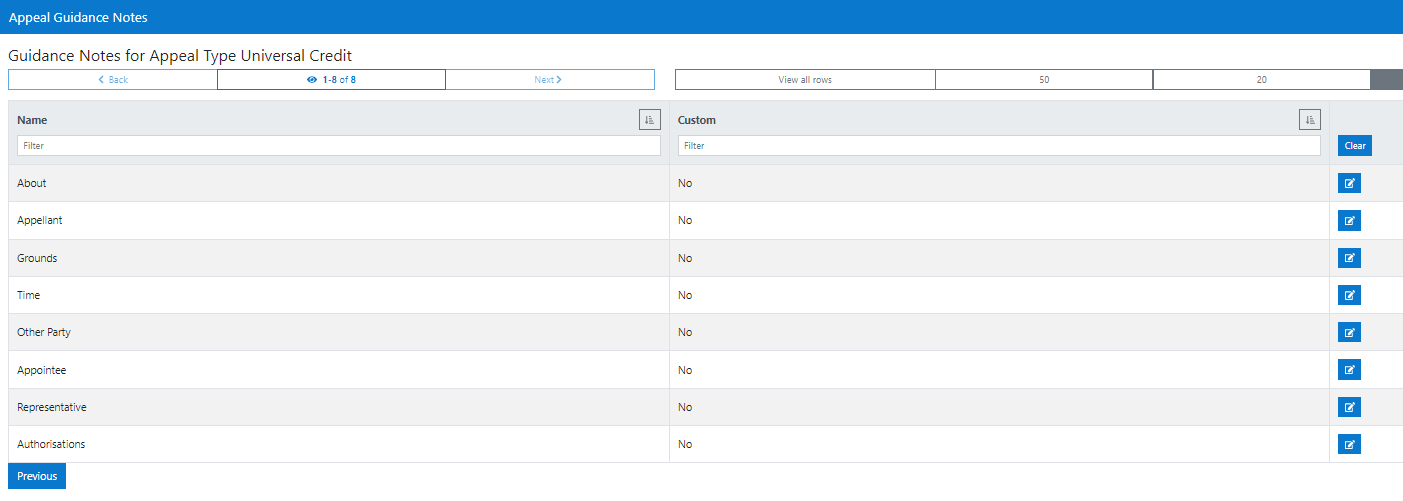Click the Name filter input field

click(338, 146)
